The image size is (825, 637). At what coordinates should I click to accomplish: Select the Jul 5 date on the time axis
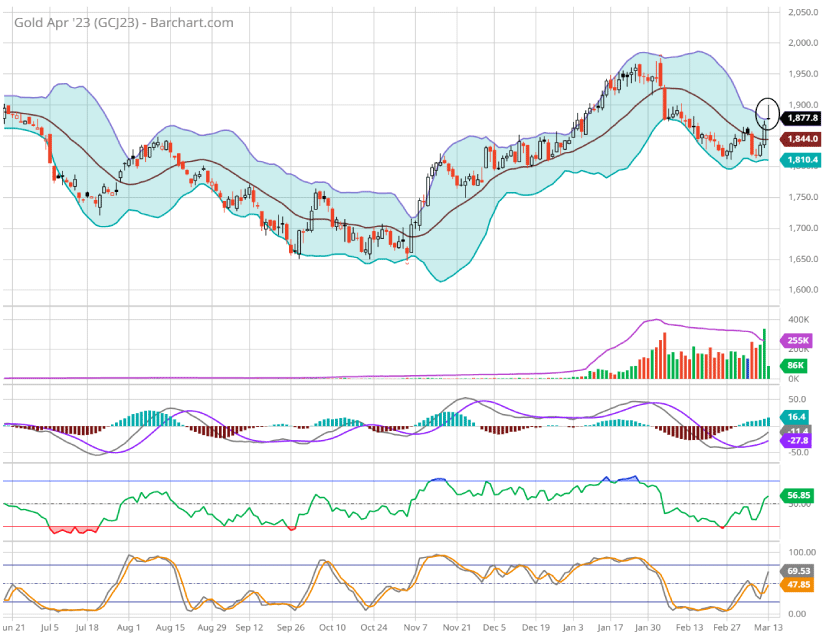click(x=48, y=628)
